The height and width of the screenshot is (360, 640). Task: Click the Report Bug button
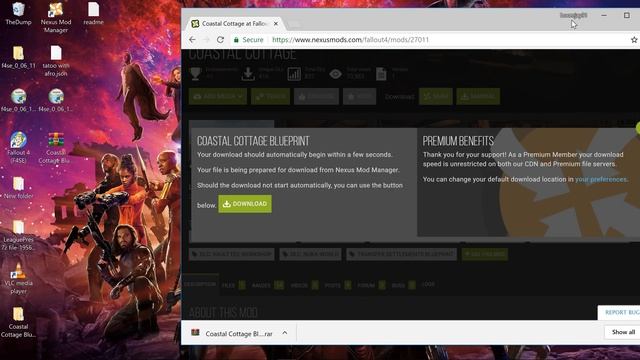coord(620,312)
